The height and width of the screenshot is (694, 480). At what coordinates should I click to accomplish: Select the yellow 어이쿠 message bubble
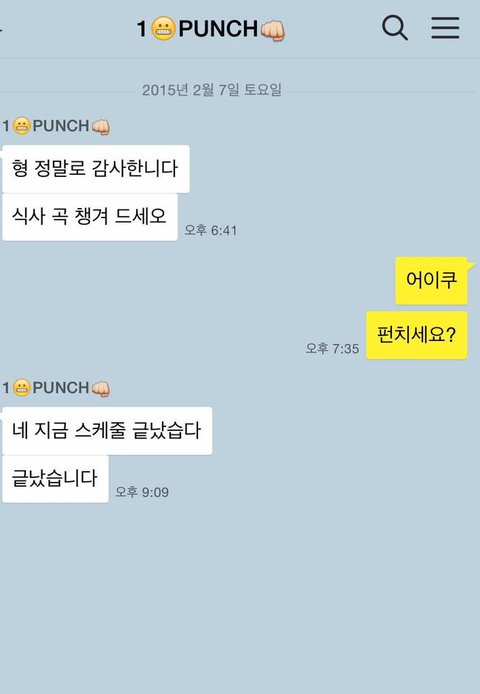point(431,281)
